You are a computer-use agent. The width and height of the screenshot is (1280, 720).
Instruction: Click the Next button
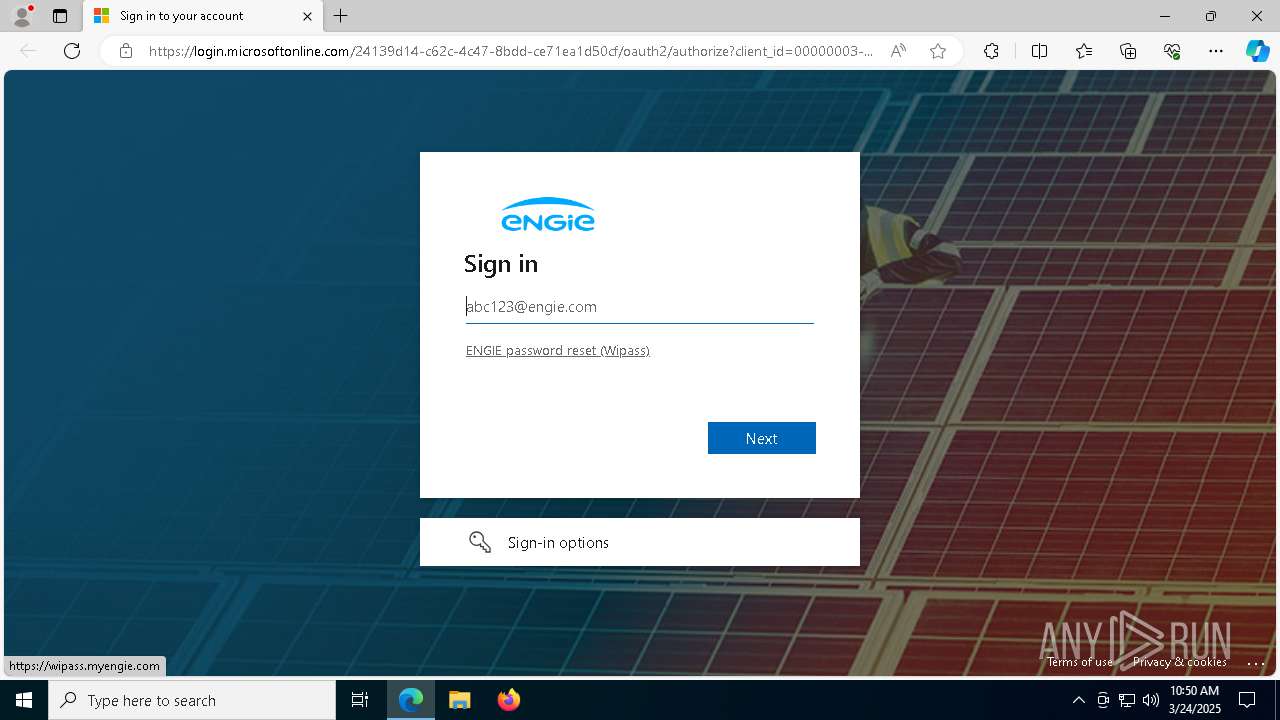click(762, 438)
